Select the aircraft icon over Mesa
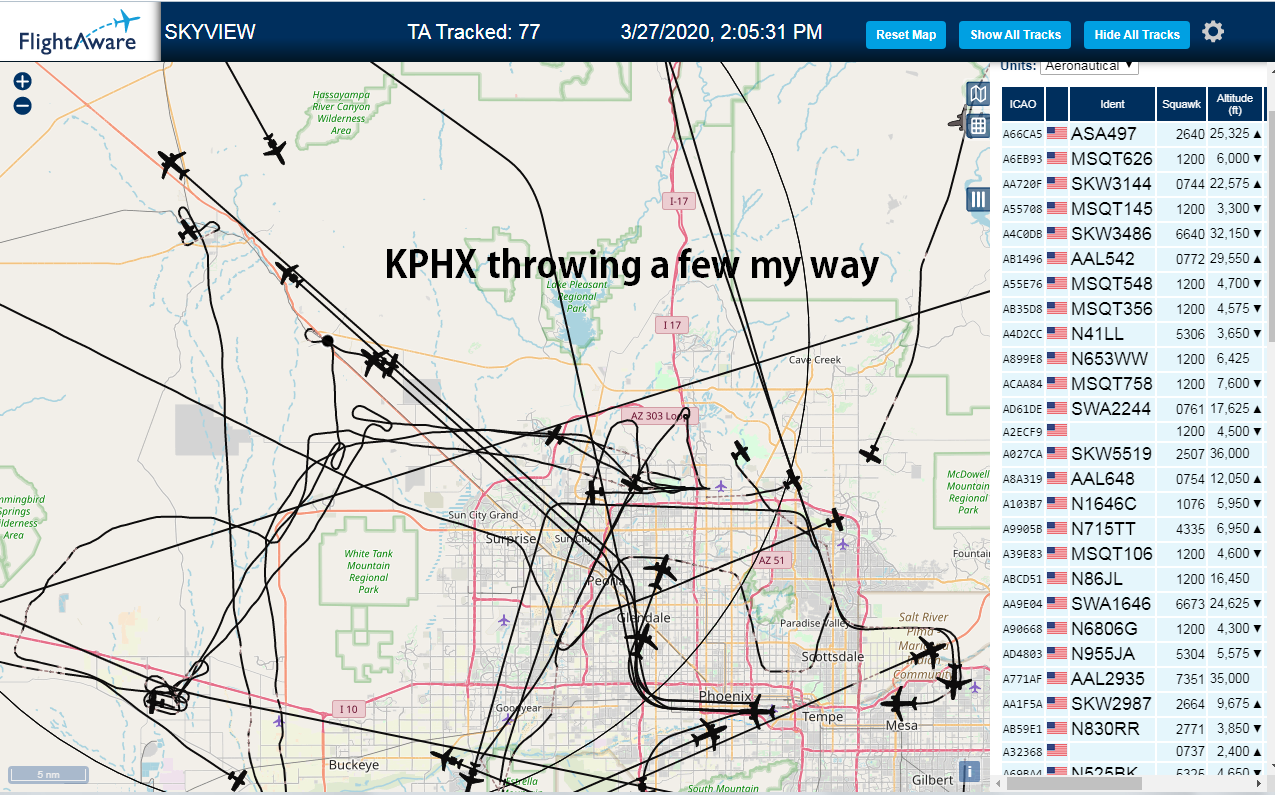Viewport: 1275px width, 795px height. (x=899, y=703)
